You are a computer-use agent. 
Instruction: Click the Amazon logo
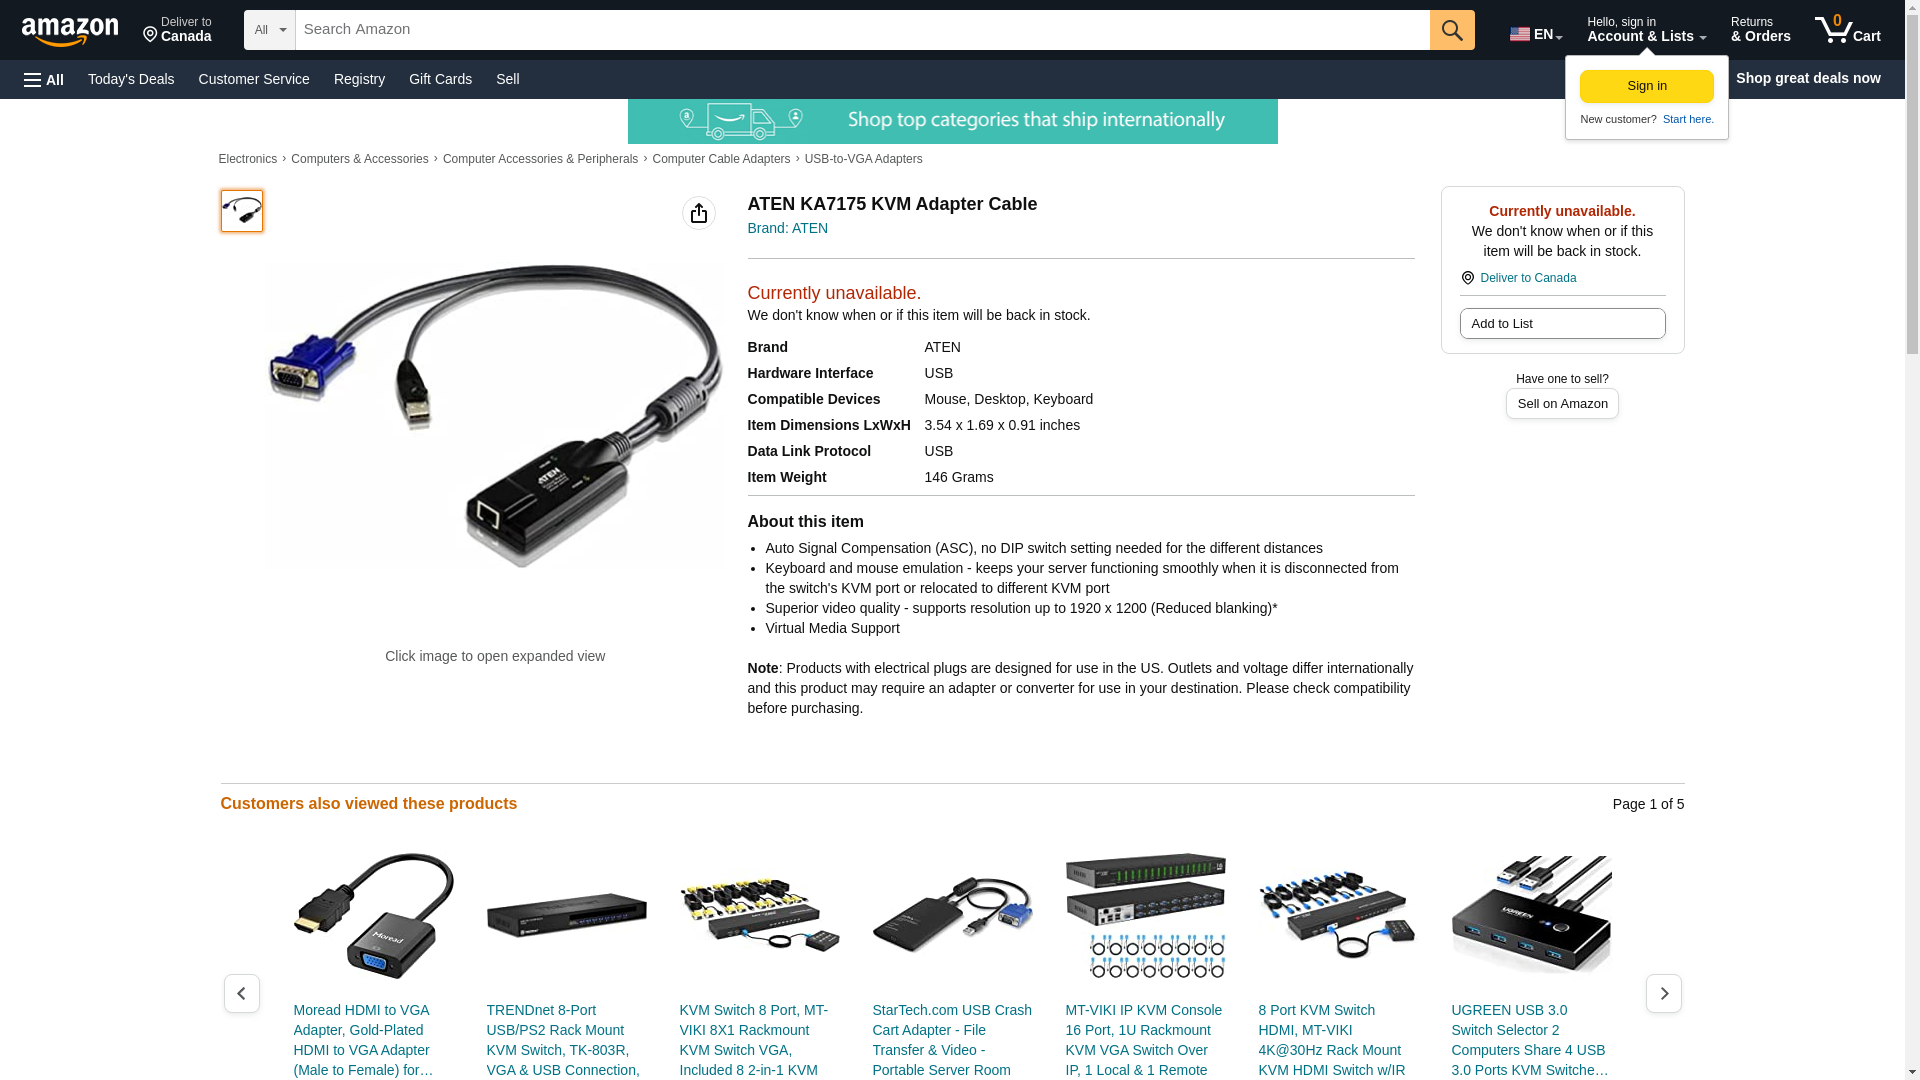[x=70, y=31]
